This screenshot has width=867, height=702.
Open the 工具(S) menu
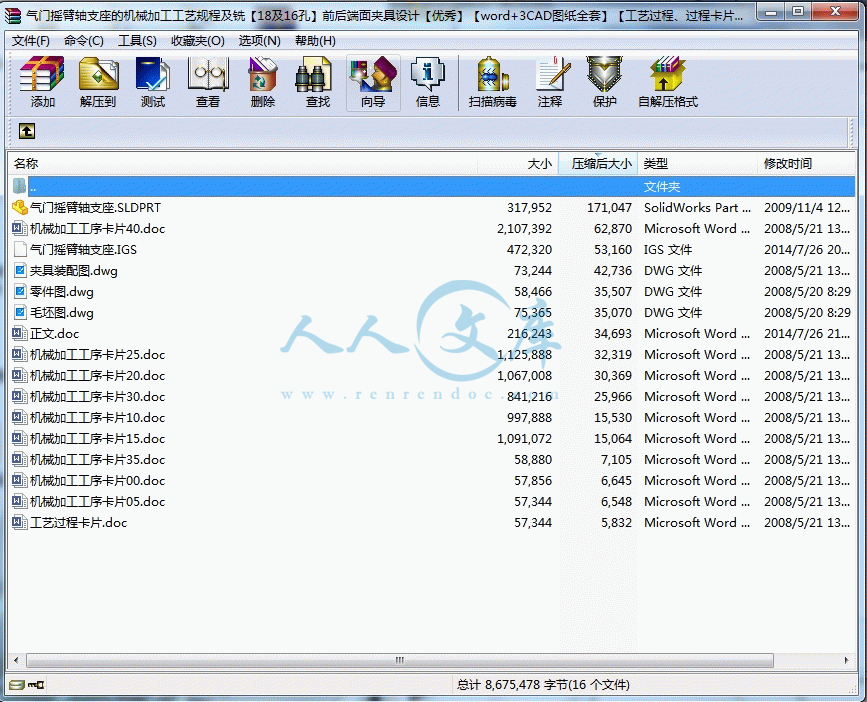point(137,41)
